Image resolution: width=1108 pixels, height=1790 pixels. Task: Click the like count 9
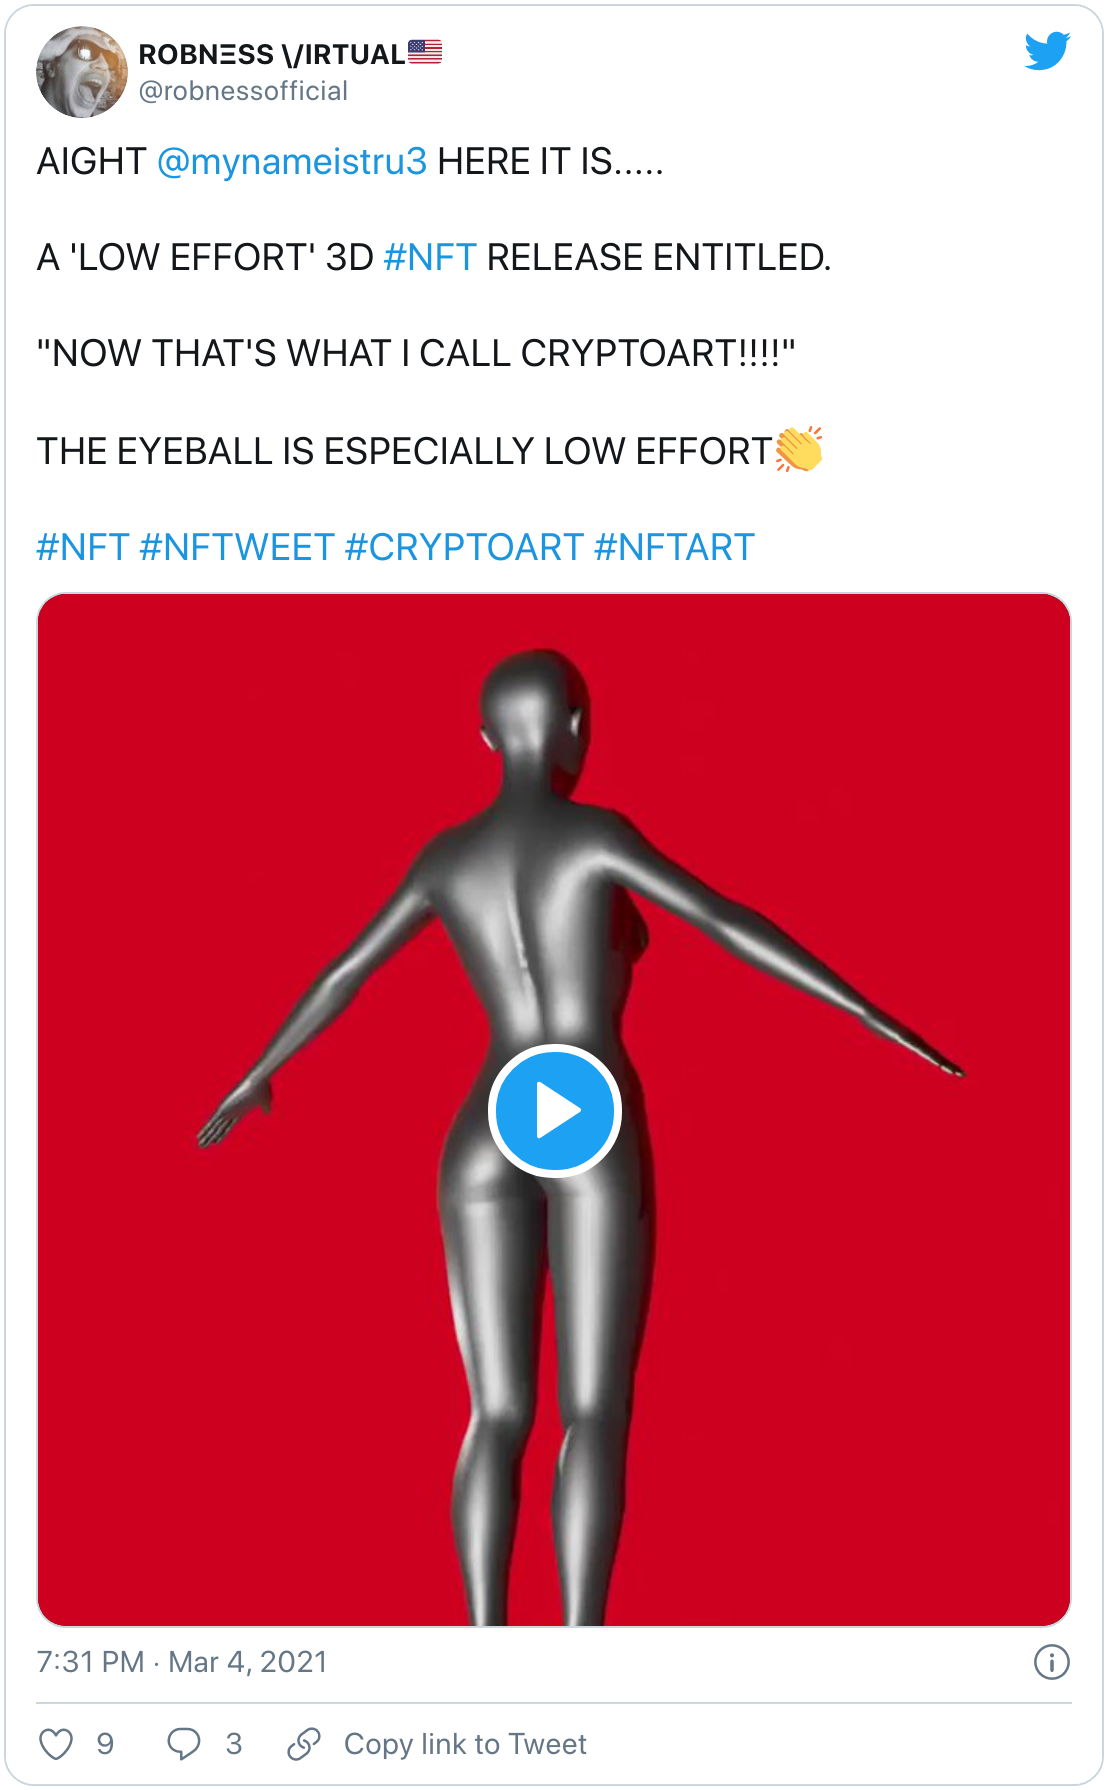click(105, 1744)
